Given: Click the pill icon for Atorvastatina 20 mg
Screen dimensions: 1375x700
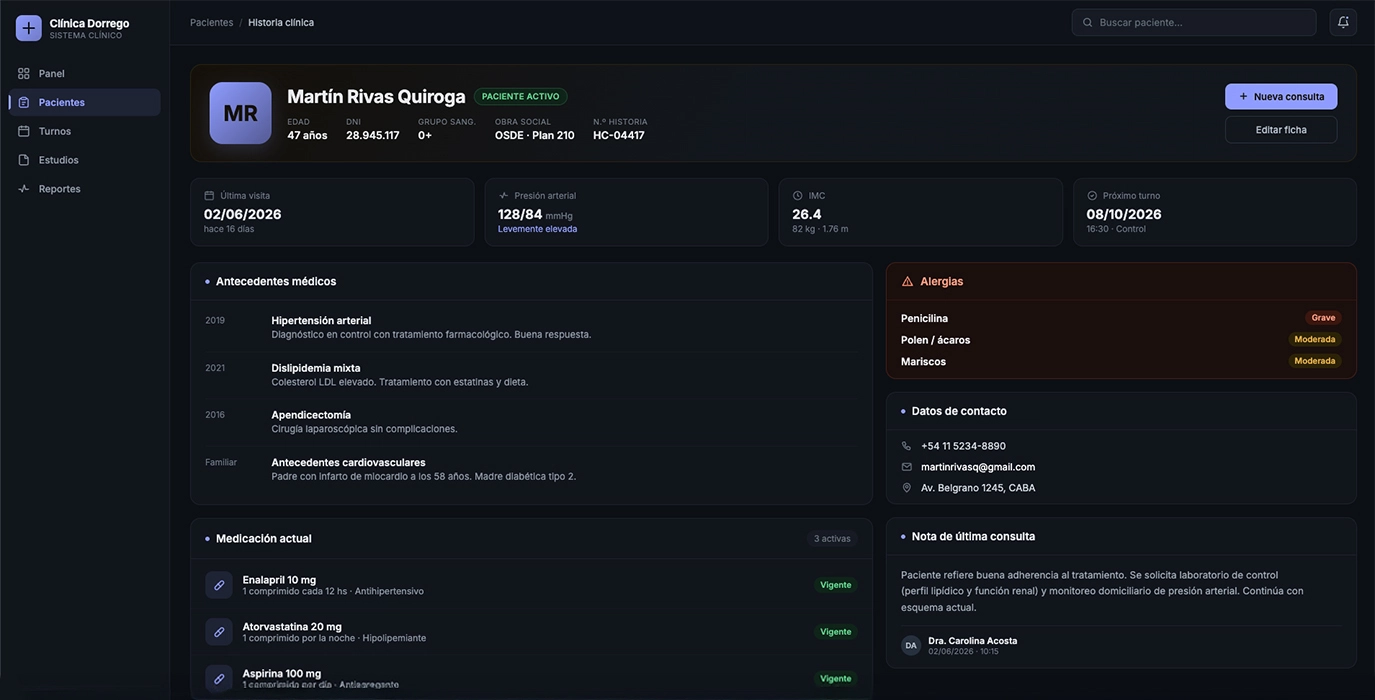Looking at the screenshot, I should [x=219, y=632].
